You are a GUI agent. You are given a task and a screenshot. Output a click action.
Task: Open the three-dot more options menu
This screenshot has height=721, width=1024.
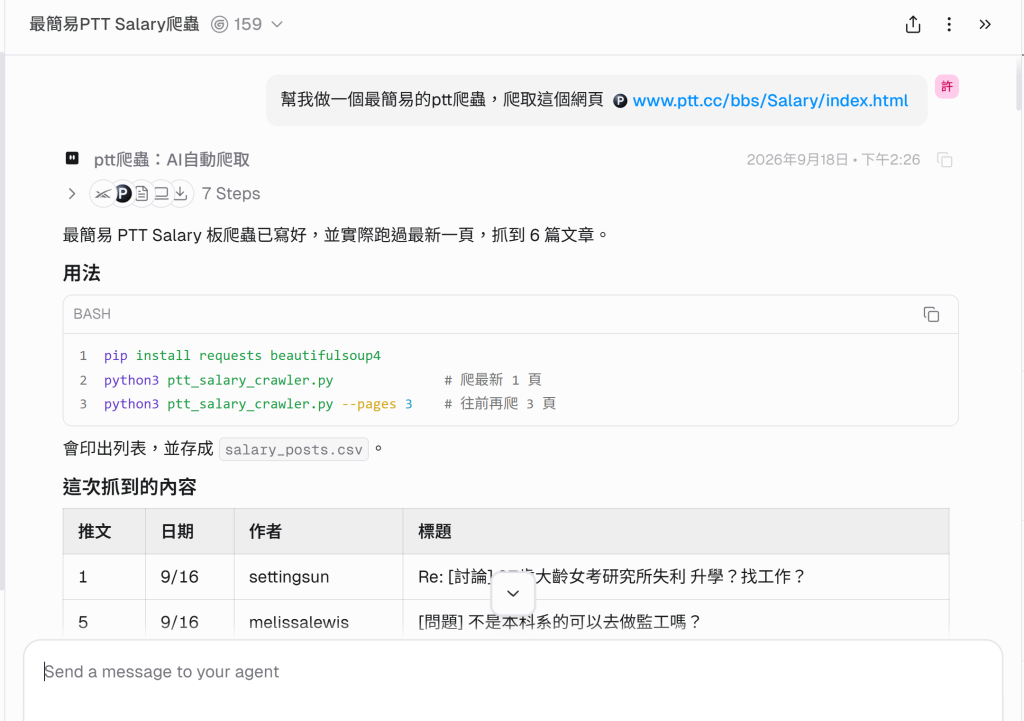tap(949, 25)
